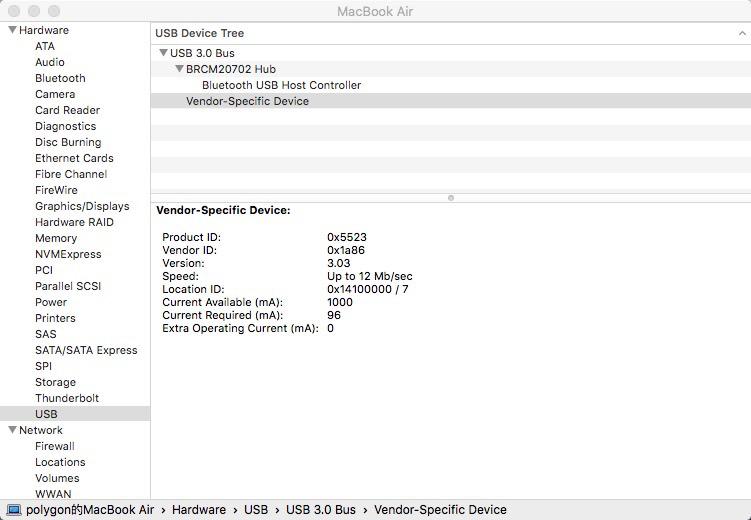Select Hardware RAID in the sidebar

coord(74,222)
